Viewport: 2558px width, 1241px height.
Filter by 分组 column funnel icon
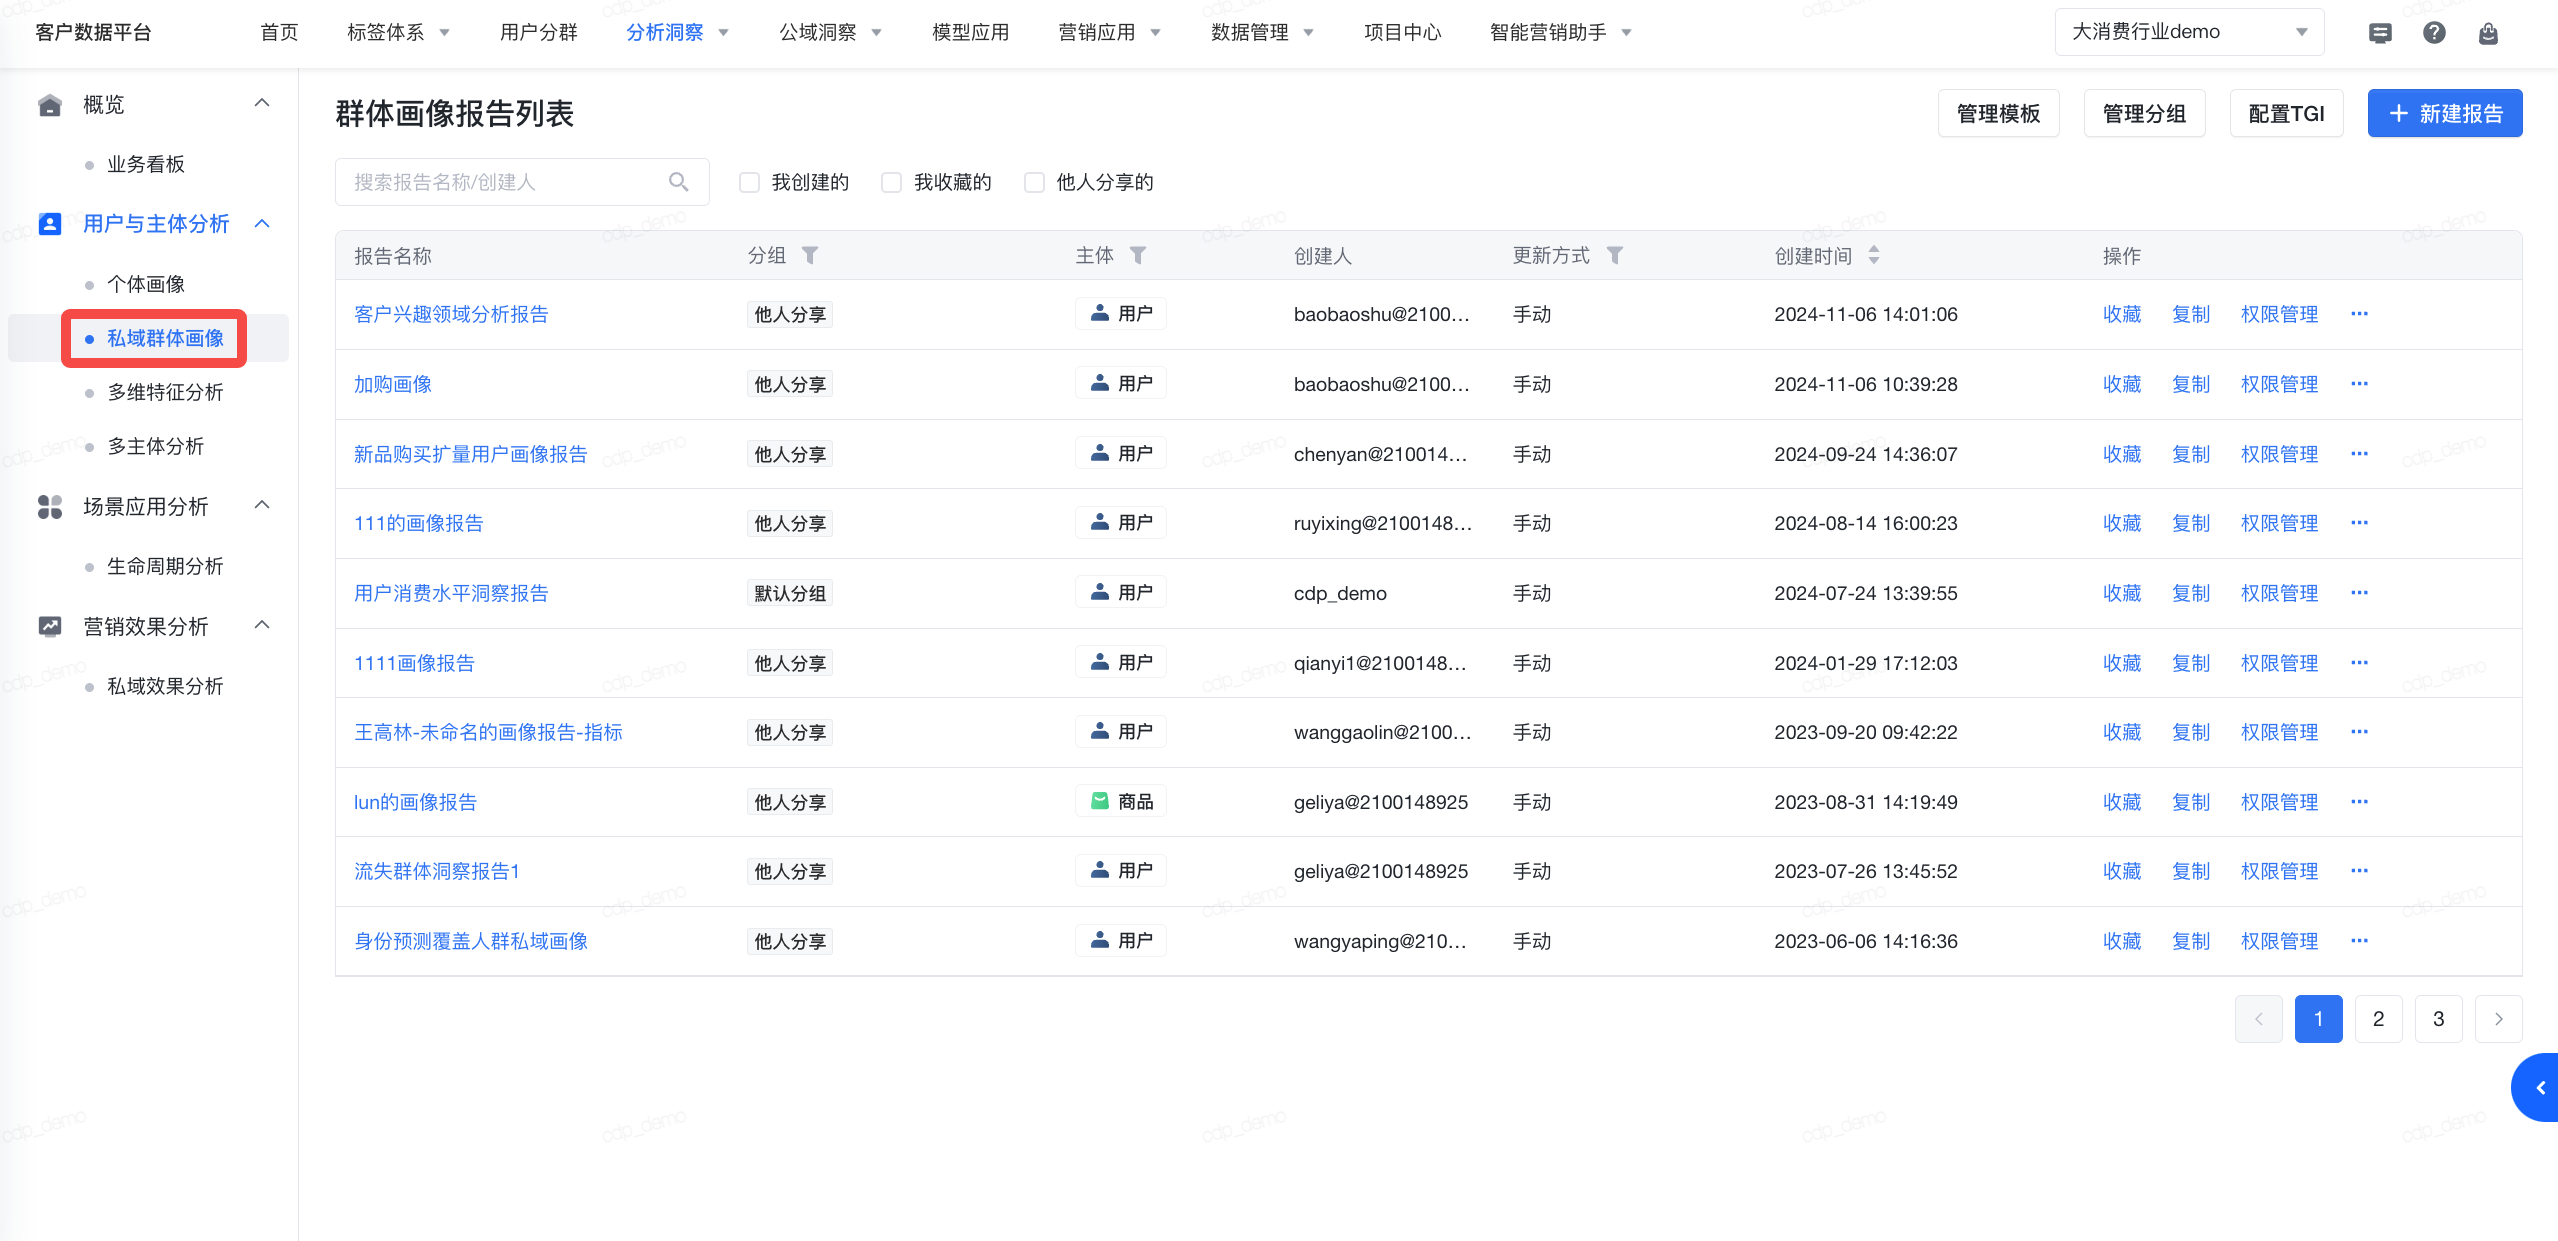pyautogui.click(x=811, y=256)
